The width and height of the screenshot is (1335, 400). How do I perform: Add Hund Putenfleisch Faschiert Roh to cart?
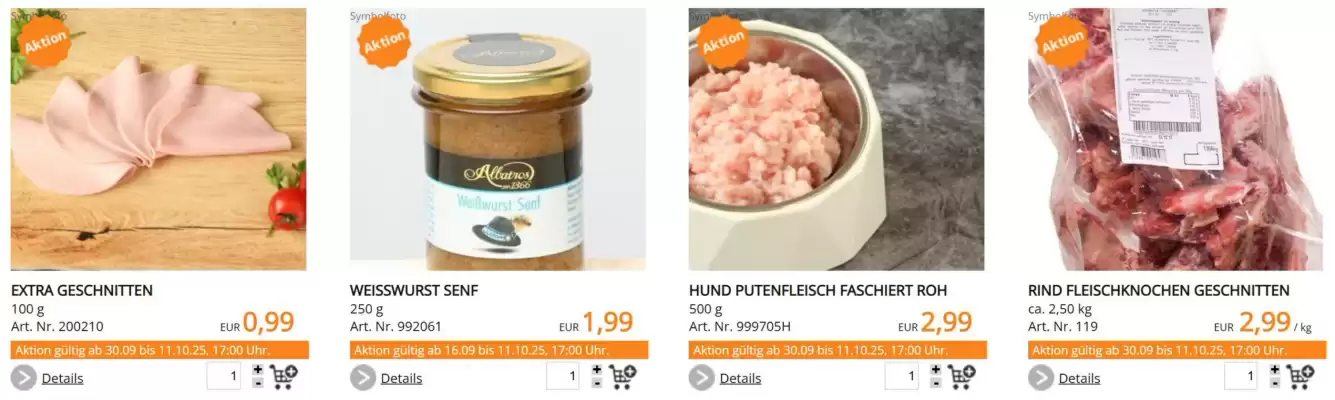[x=963, y=377]
